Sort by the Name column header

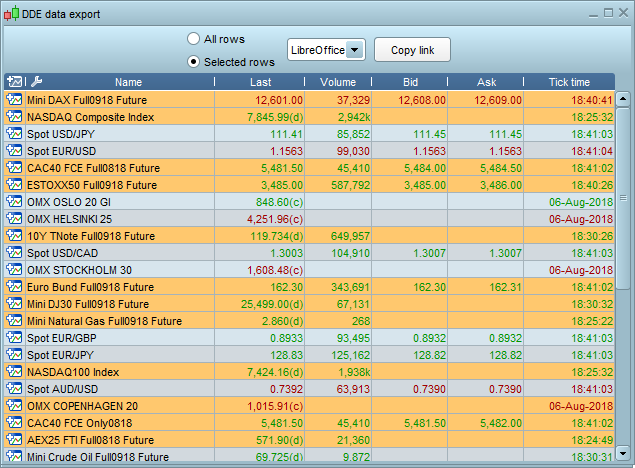click(x=128, y=82)
